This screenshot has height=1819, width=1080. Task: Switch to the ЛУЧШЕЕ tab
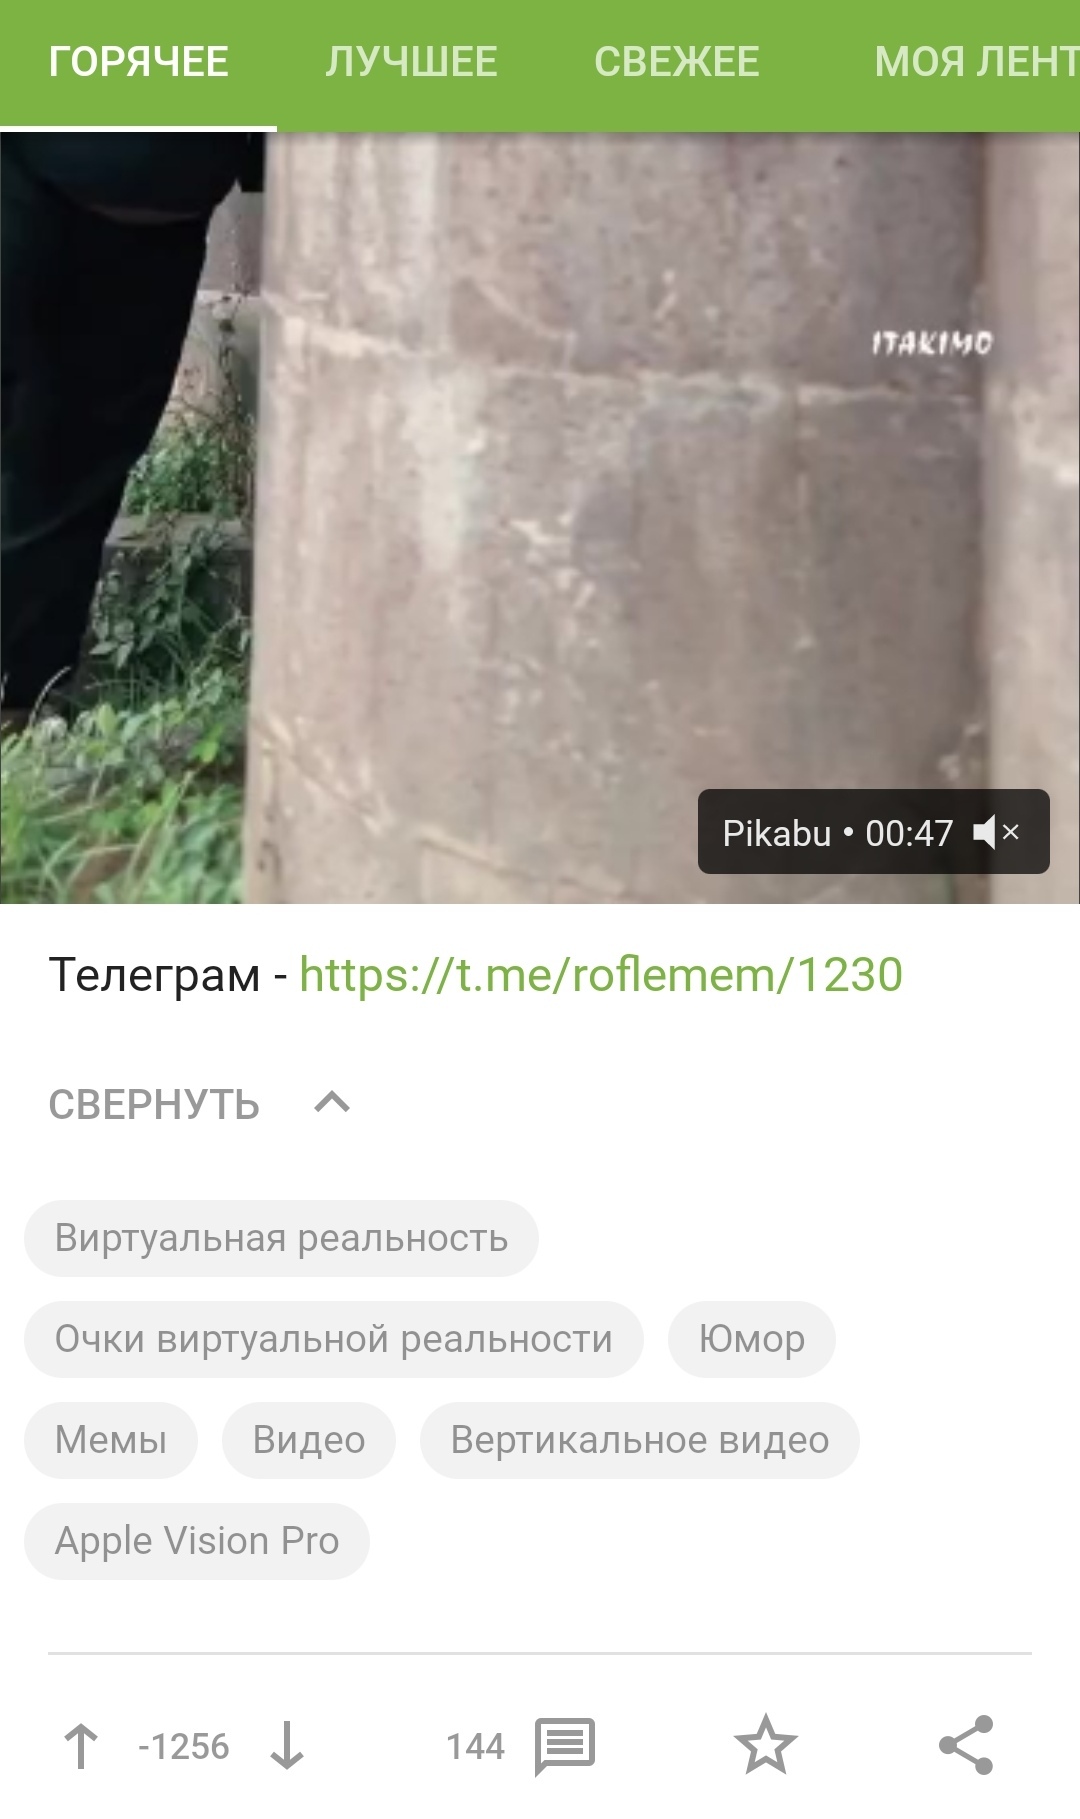pos(411,62)
